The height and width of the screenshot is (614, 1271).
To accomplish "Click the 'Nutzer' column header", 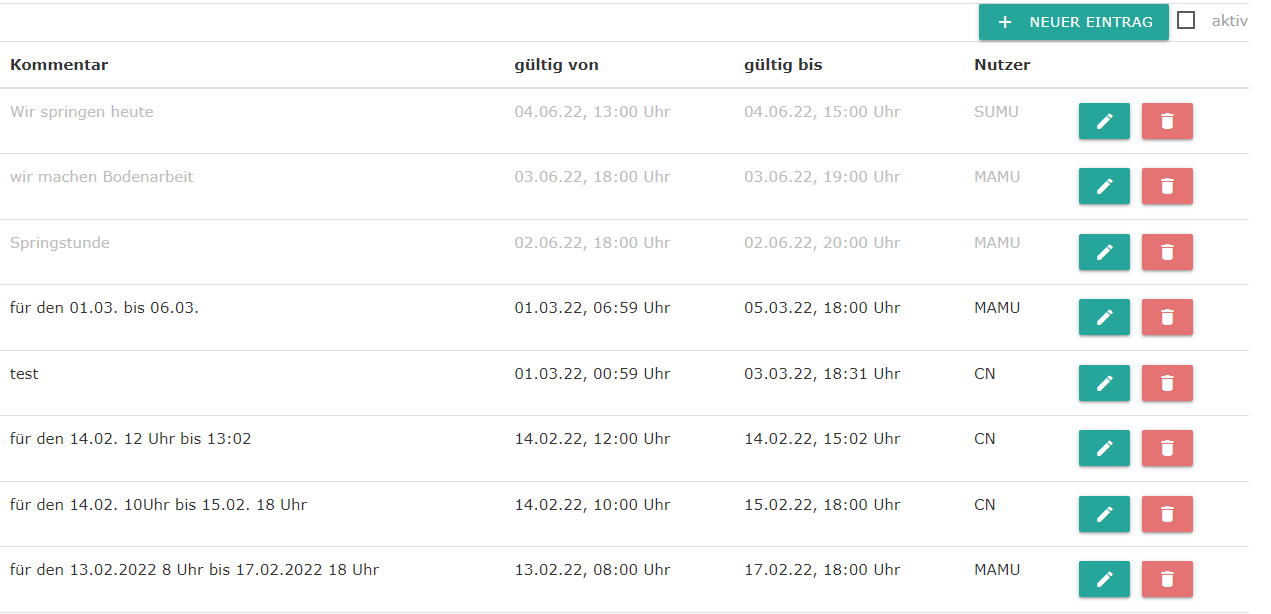I will click(x=1002, y=65).
